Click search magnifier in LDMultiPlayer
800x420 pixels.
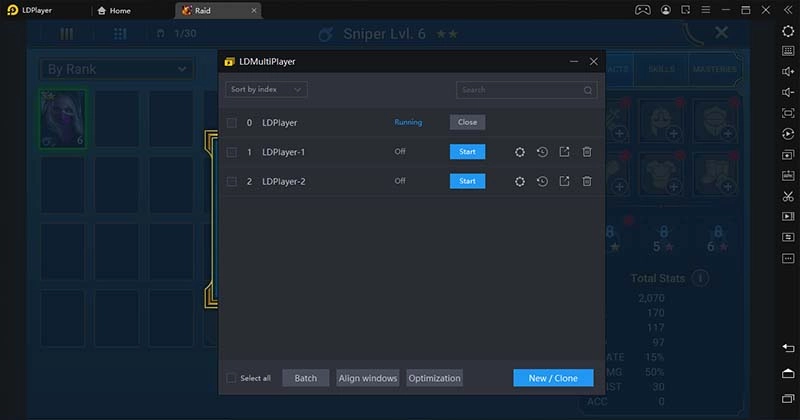587,90
